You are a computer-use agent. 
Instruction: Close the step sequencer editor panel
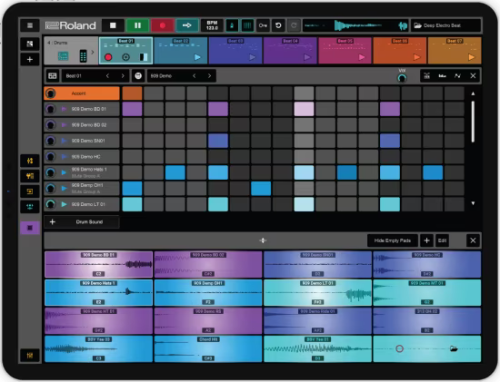pos(473,76)
